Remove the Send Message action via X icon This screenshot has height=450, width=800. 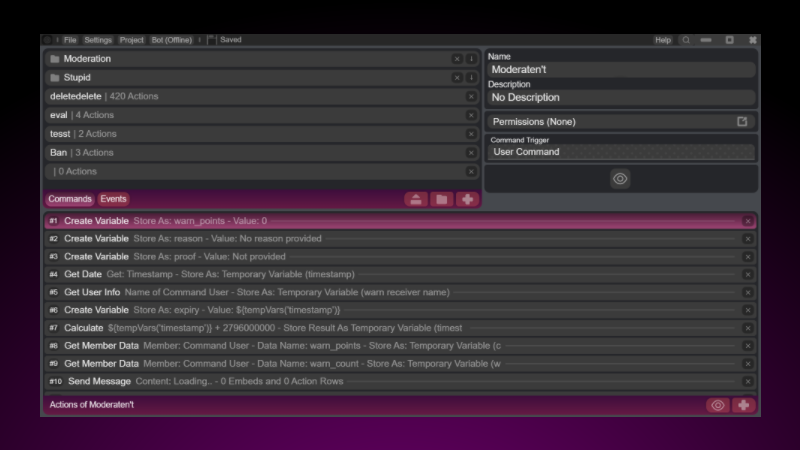[x=747, y=381]
